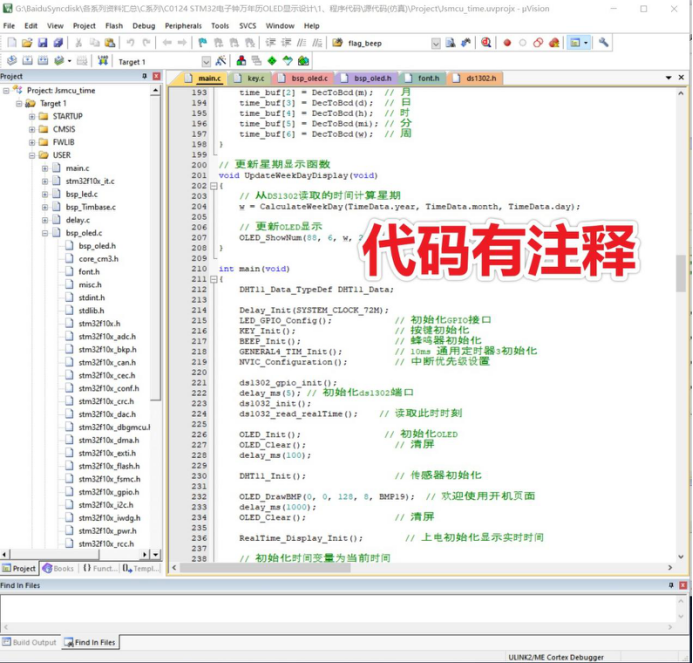Insert breakpoint red dot icon

tap(507, 43)
